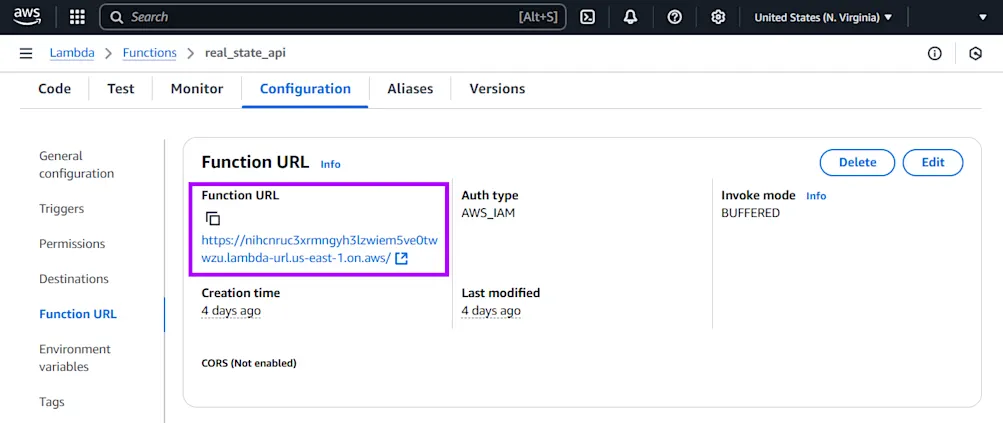Viewport: 1003px width, 423px height.
Task: Select Function URL in sidebar
Action: [x=78, y=314]
